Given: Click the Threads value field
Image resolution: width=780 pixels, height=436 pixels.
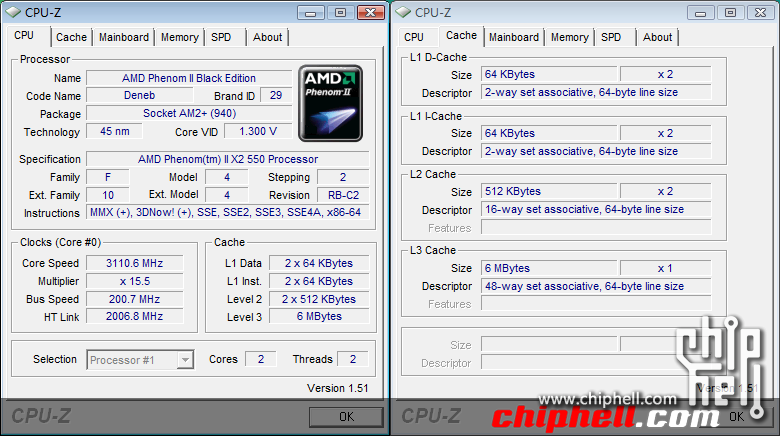Looking at the screenshot, I should pos(353,359).
